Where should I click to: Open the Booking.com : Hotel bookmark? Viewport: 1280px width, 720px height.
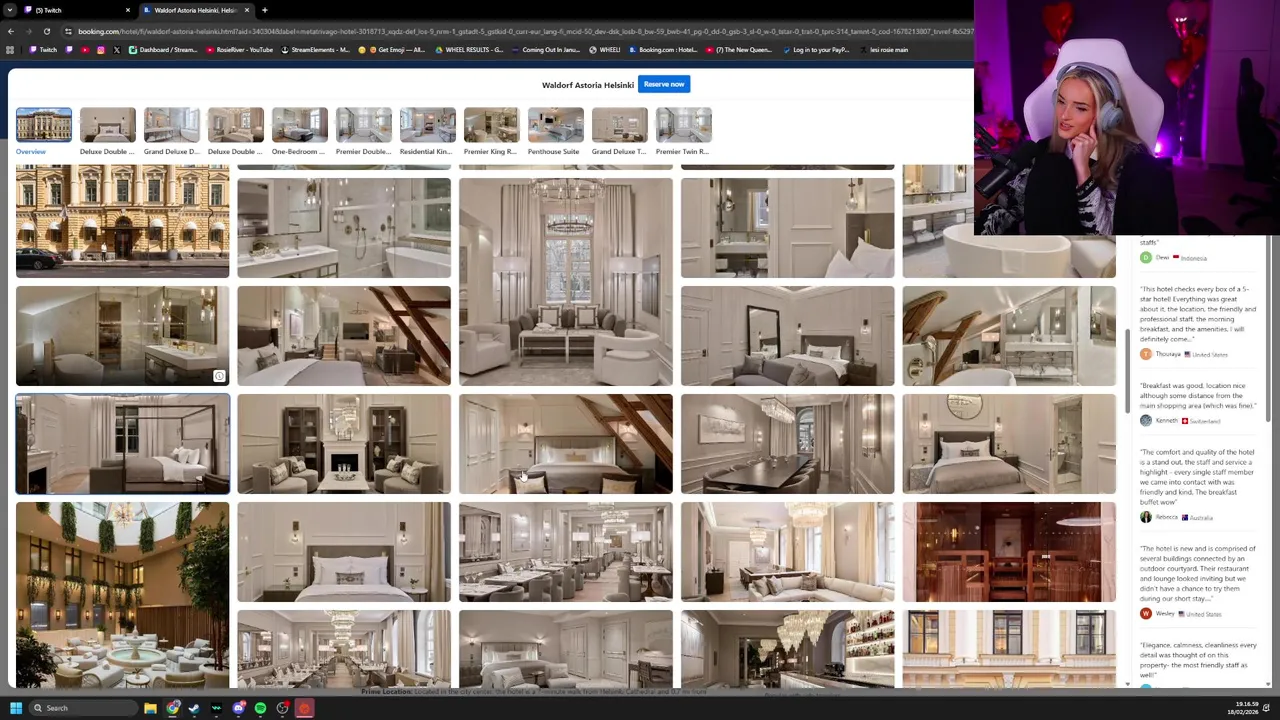[x=662, y=50]
